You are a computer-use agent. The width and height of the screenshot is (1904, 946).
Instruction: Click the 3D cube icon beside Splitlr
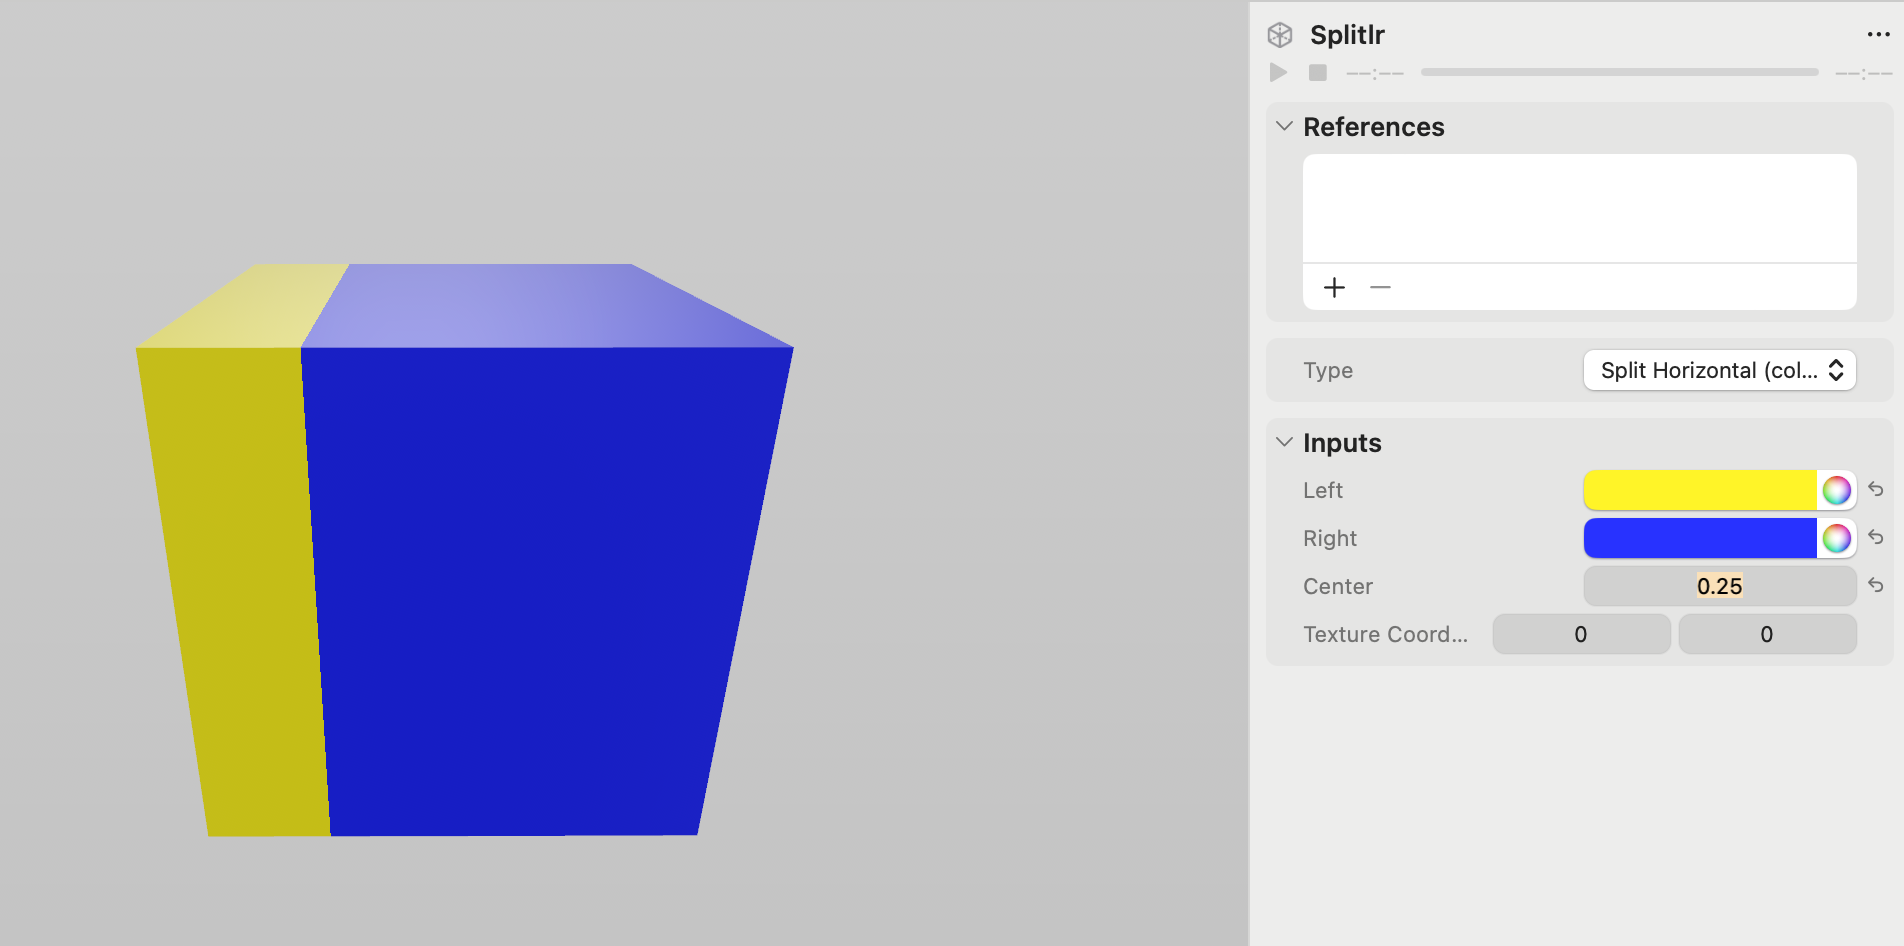(x=1279, y=33)
